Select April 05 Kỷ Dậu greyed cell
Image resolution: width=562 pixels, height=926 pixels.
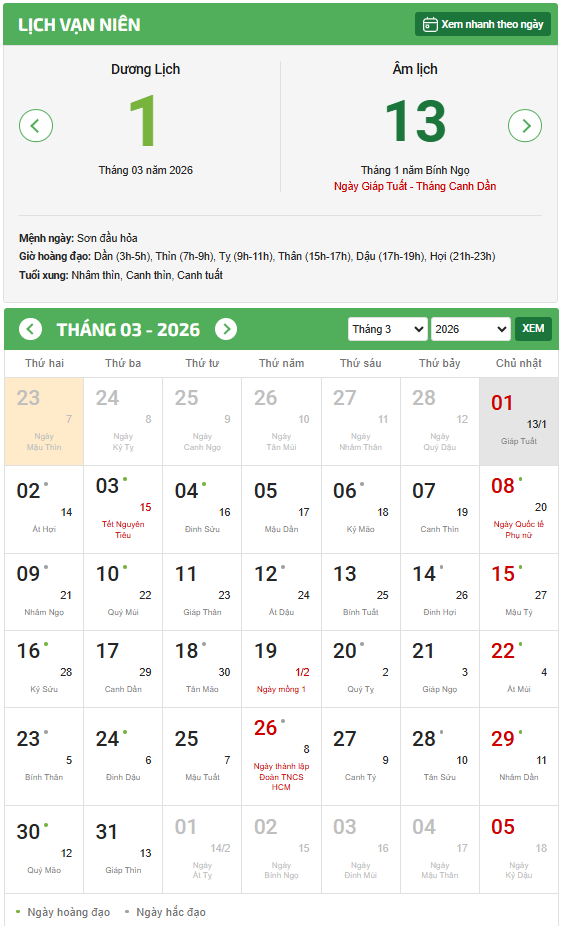click(x=519, y=850)
